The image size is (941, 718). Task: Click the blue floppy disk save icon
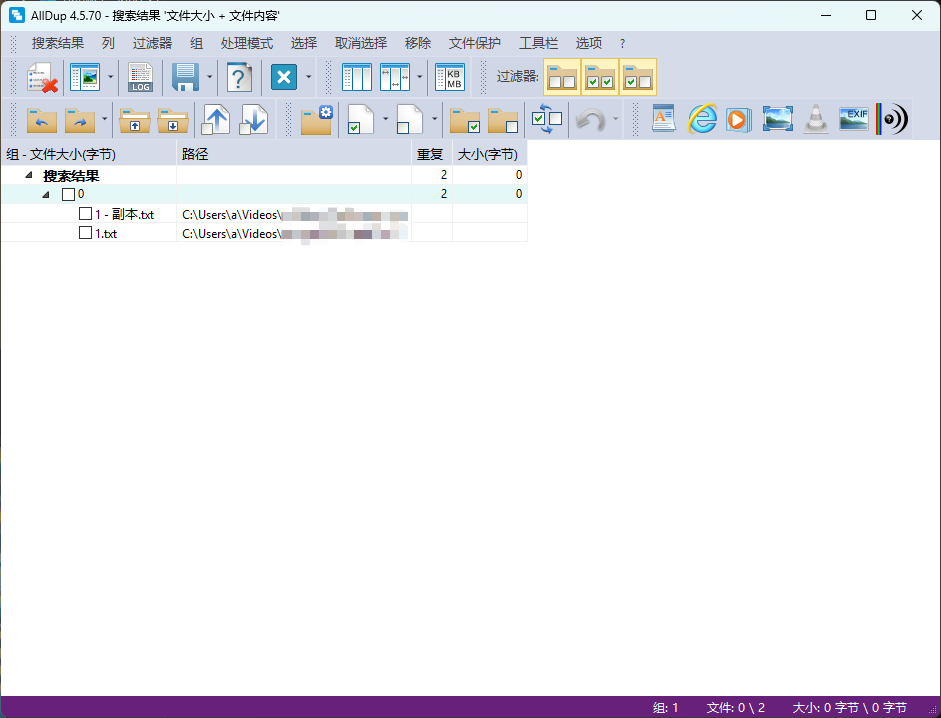click(x=186, y=77)
